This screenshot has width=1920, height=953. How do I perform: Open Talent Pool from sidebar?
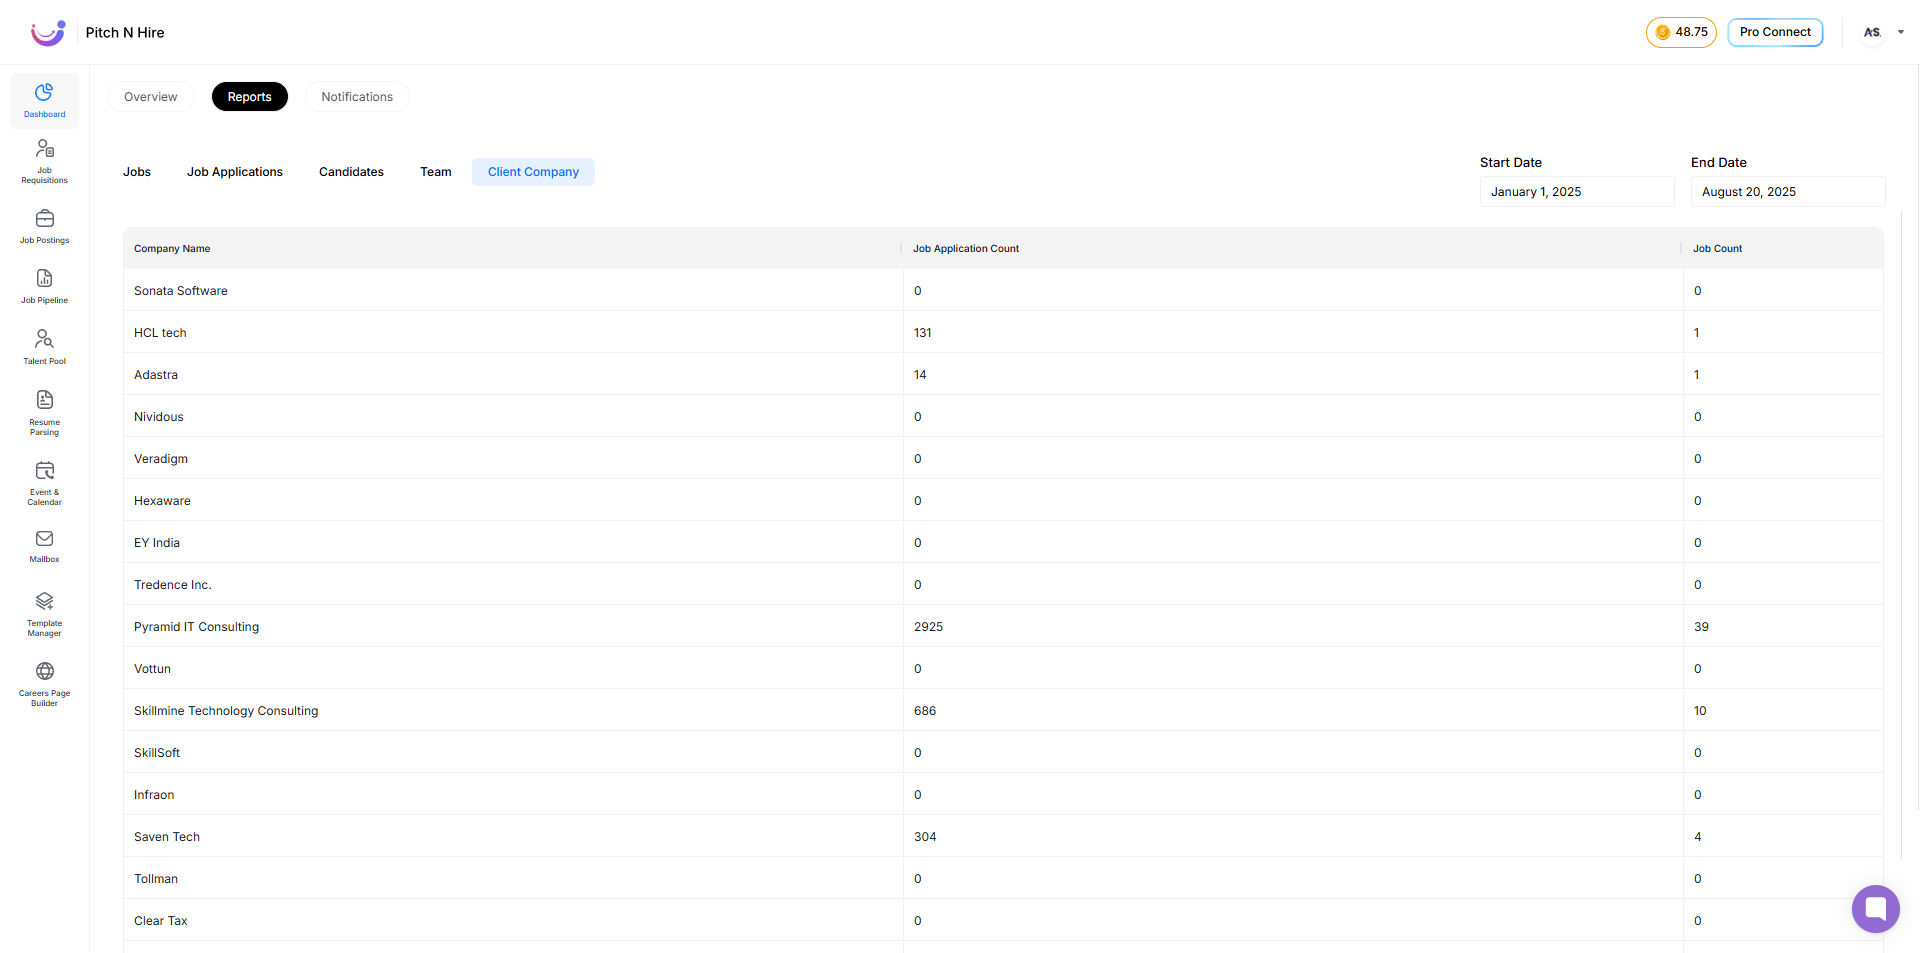point(44,347)
